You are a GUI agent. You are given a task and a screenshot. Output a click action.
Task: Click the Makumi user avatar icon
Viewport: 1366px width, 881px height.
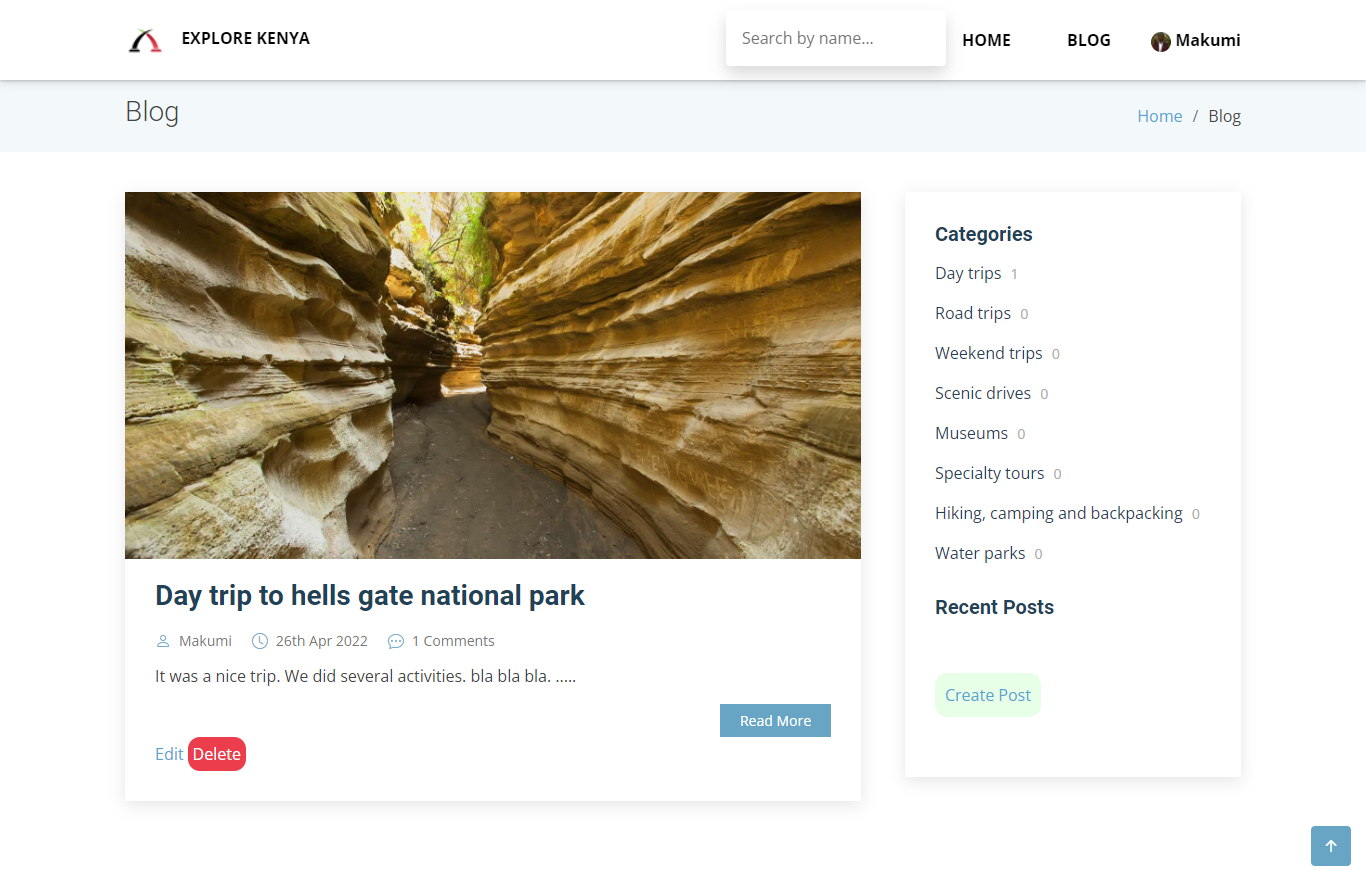[x=1161, y=41]
